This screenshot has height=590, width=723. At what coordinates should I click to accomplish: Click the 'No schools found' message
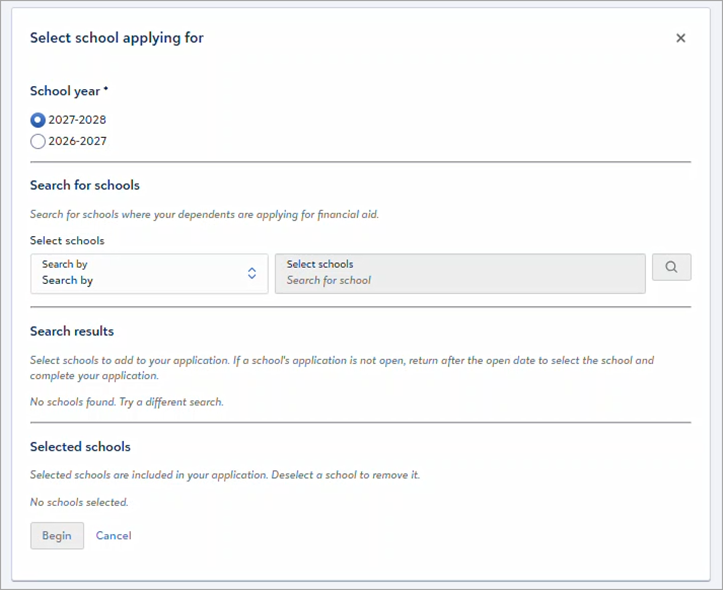point(127,402)
